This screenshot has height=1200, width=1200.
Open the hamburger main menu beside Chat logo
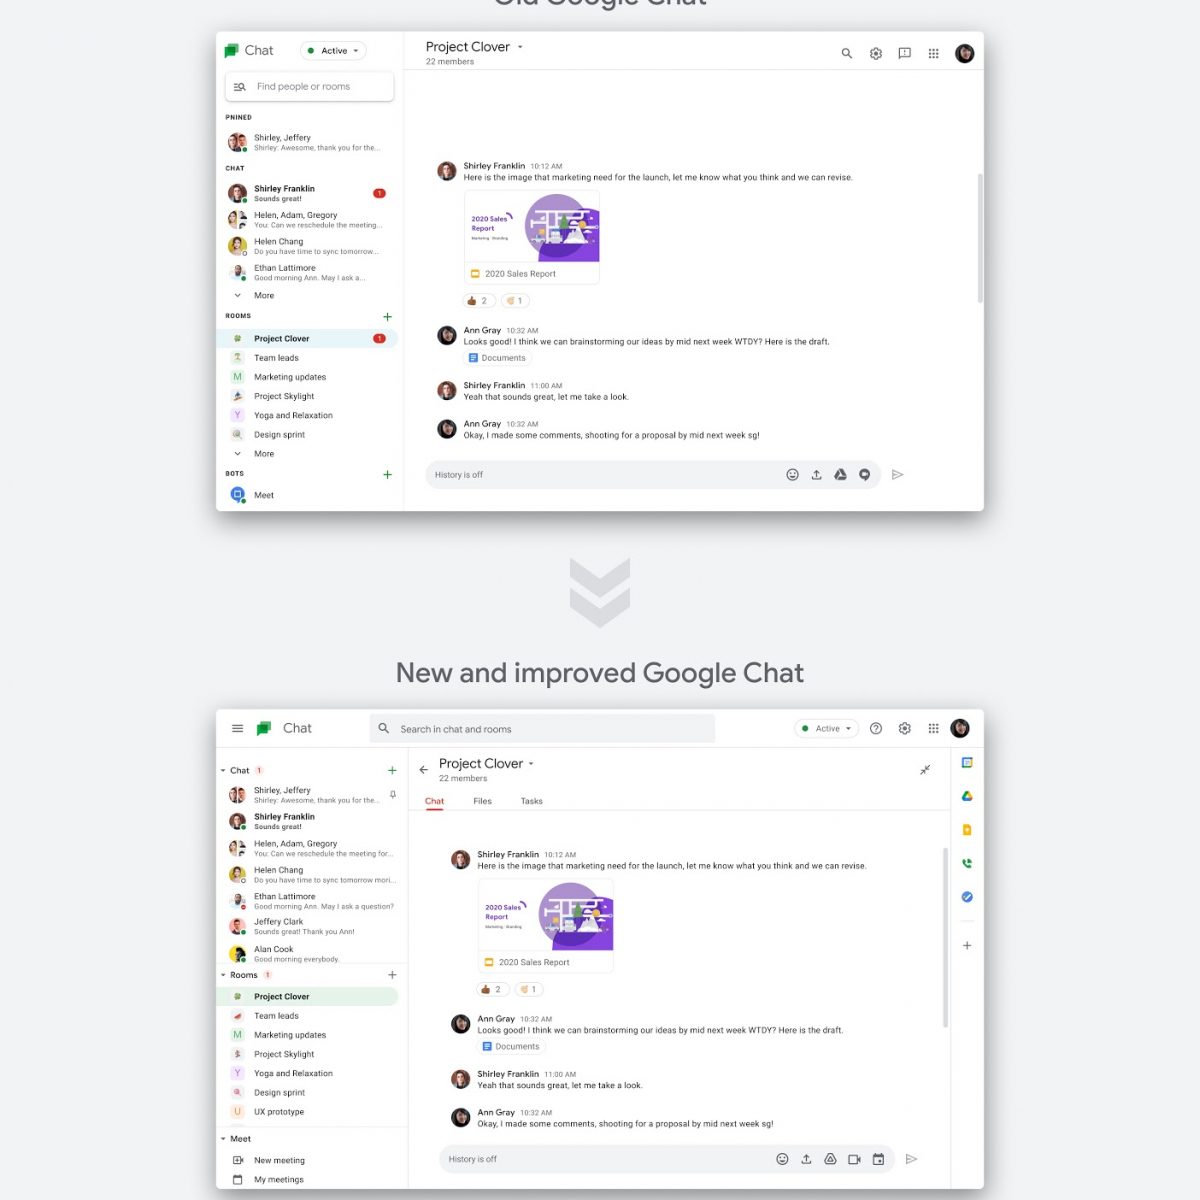click(x=237, y=728)
